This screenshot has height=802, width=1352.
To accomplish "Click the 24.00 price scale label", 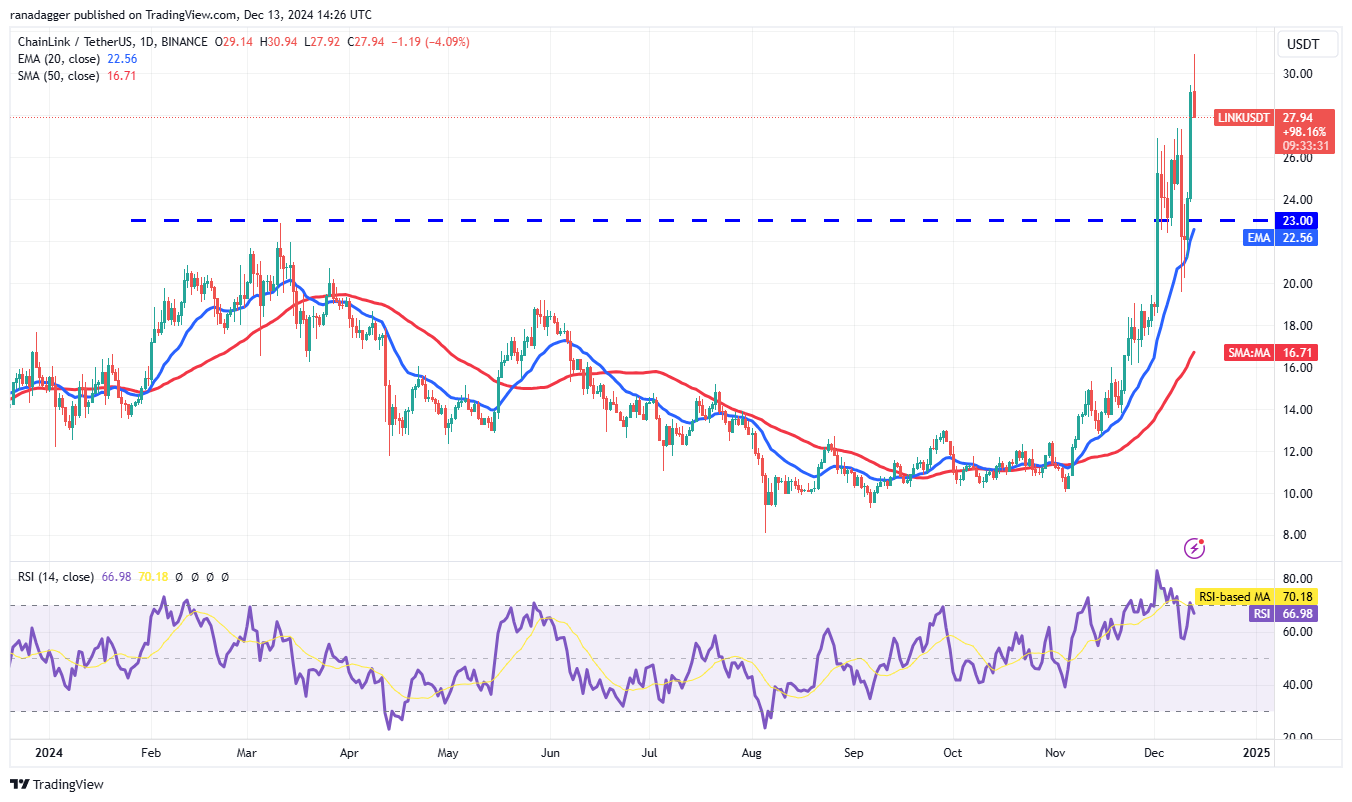I will pos(1298,200).
